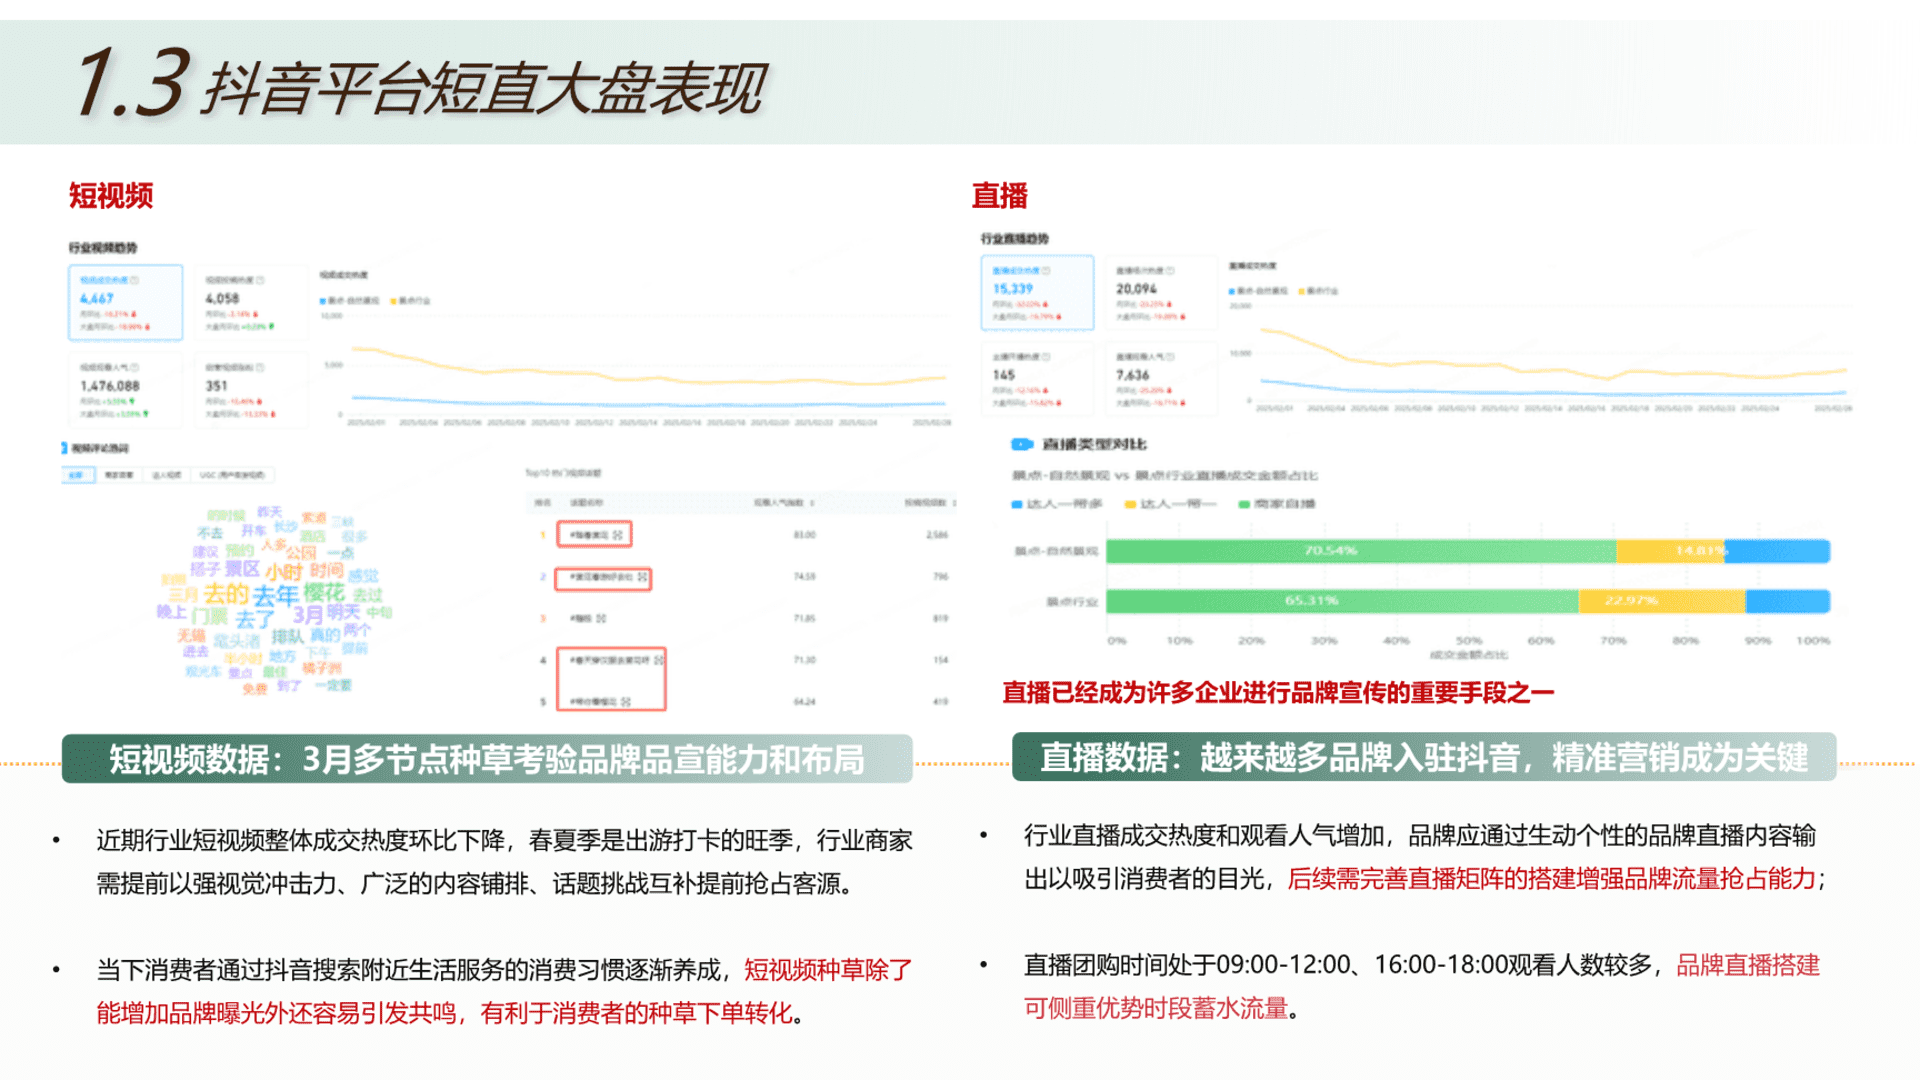Click the red 直播 section heading

coord(1000,196)
